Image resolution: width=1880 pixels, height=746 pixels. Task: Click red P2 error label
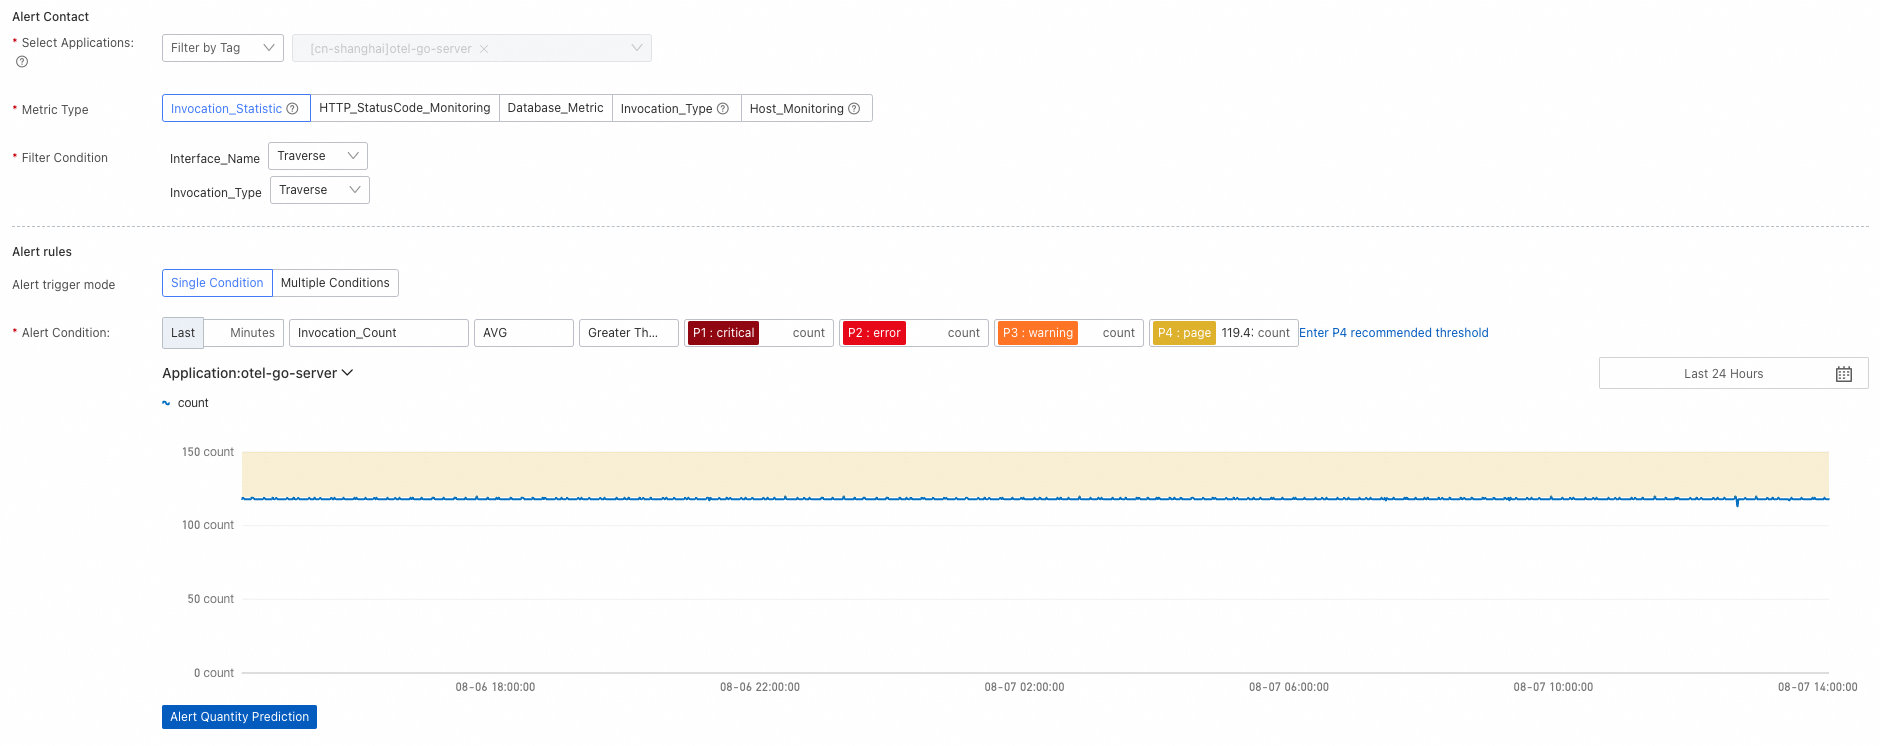click(874, 333)
